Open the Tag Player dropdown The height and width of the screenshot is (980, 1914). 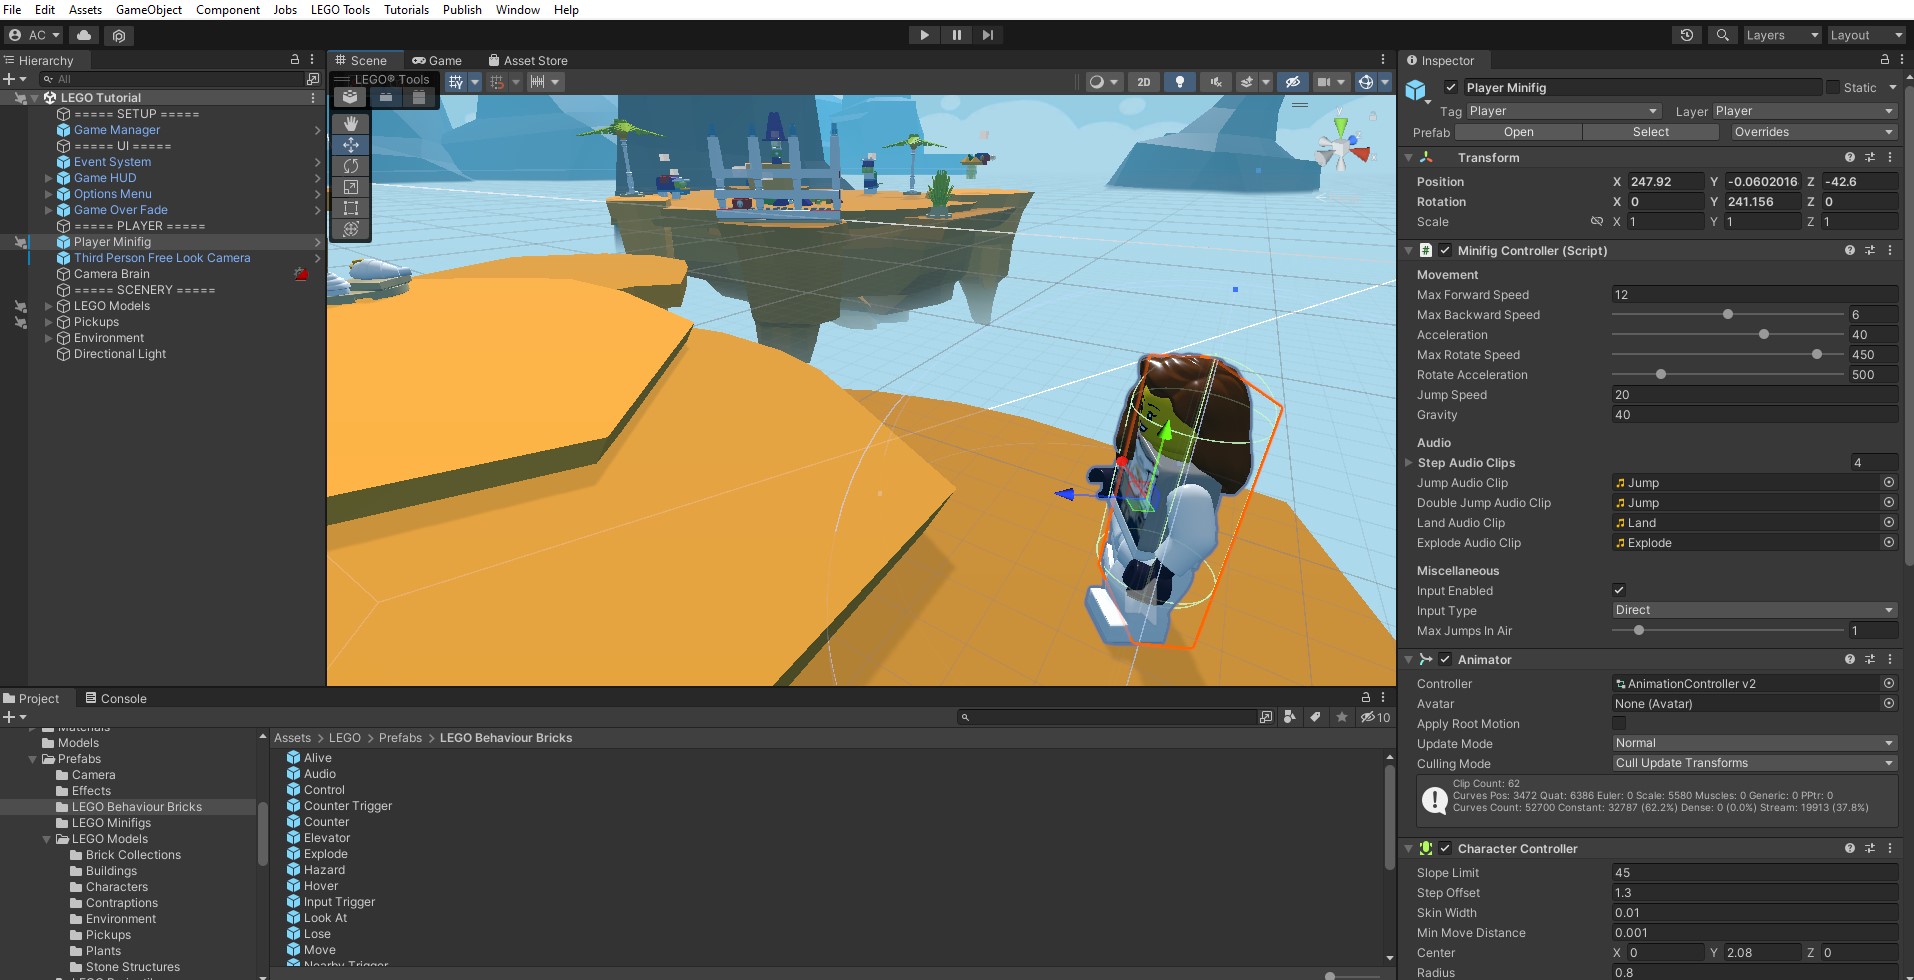(1563, 111)
